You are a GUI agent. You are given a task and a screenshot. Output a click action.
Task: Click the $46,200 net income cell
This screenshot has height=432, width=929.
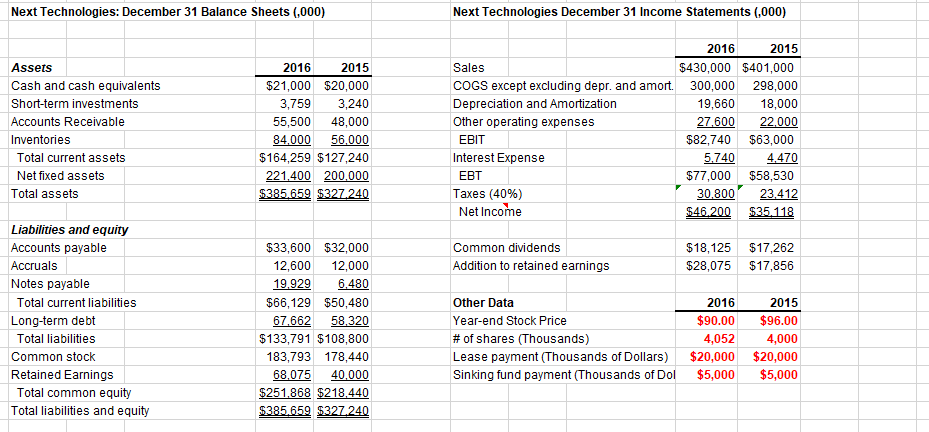pos(710,212)
